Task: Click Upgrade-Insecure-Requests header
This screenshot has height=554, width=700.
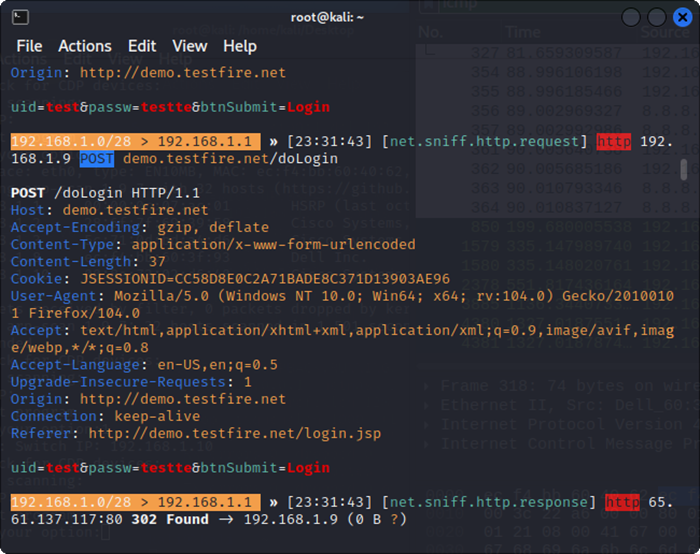Action: [x=131, y=382]
